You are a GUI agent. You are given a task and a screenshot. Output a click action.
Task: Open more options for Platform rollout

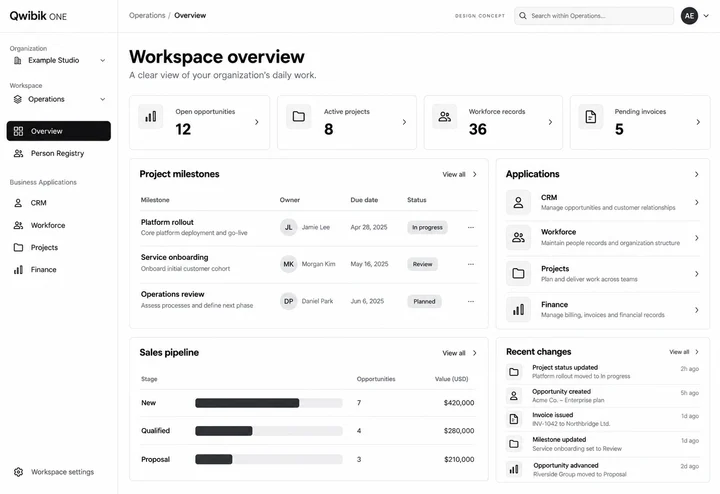pyautogui.click(x=471, y=227)
